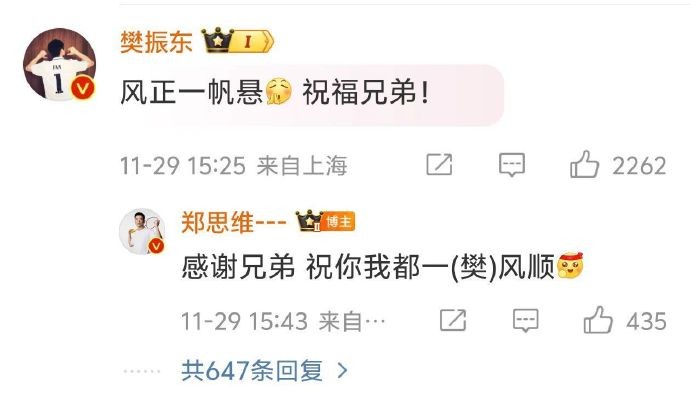Click crown membership badge next to 樊振东
This screenshot has height=410, width=690.
pos(237,41)
